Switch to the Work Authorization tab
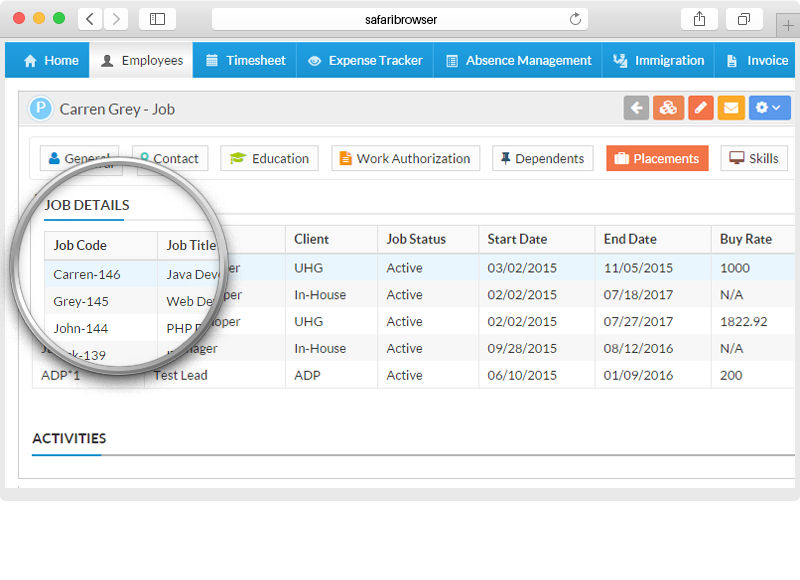Image resolution: width=800 pixels, height=580 pixels. click(406, 159)
